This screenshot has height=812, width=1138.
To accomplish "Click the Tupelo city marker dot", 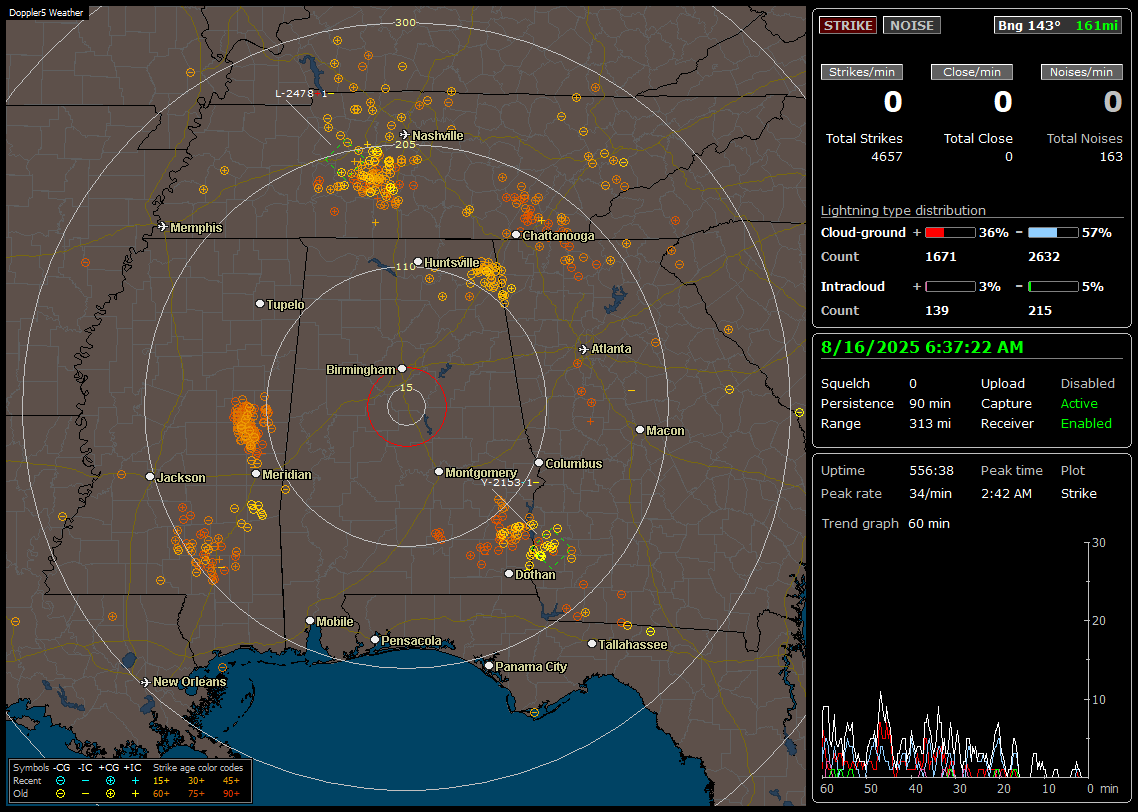I will click(260, 303).
